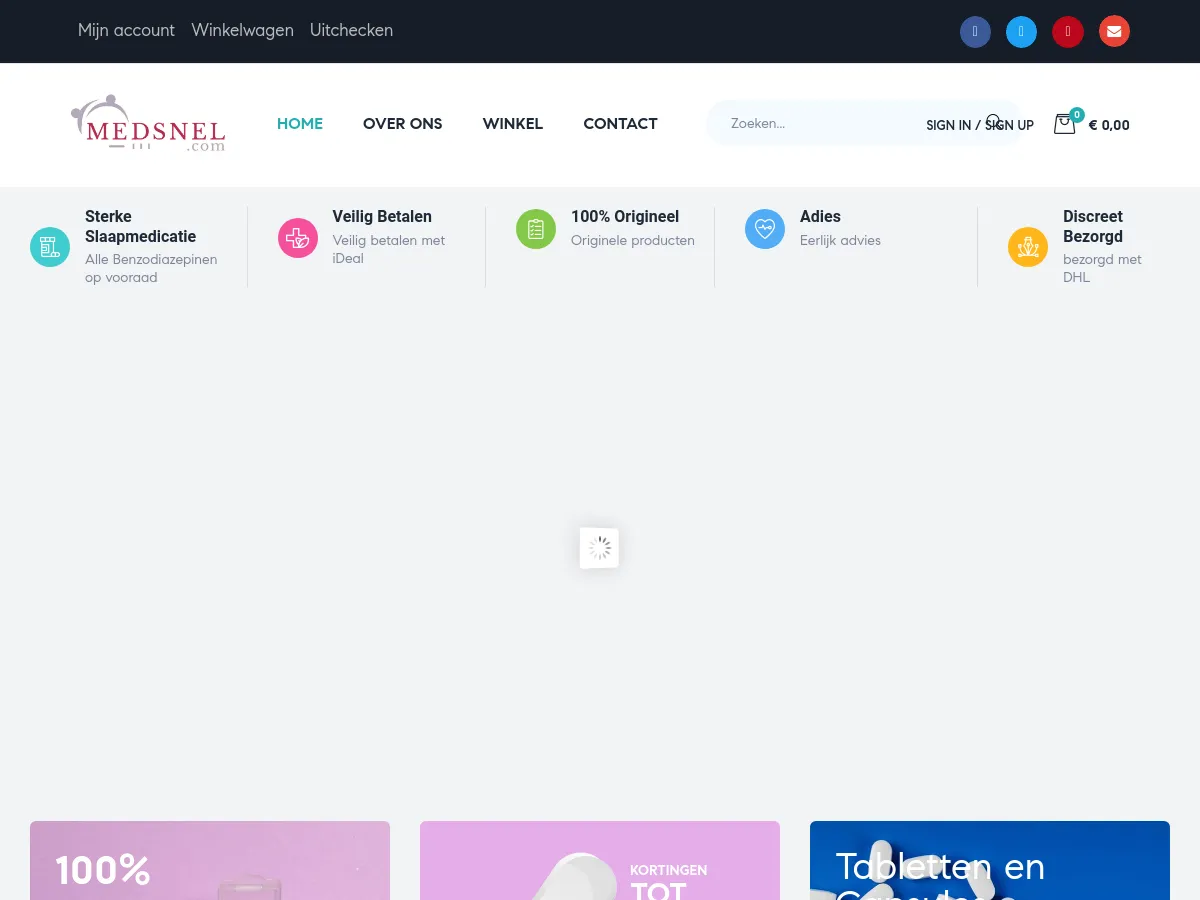Navigate to the CONTACT page
The width and height of the screenshot is (1200, 900).
click(x=620, y=123)
